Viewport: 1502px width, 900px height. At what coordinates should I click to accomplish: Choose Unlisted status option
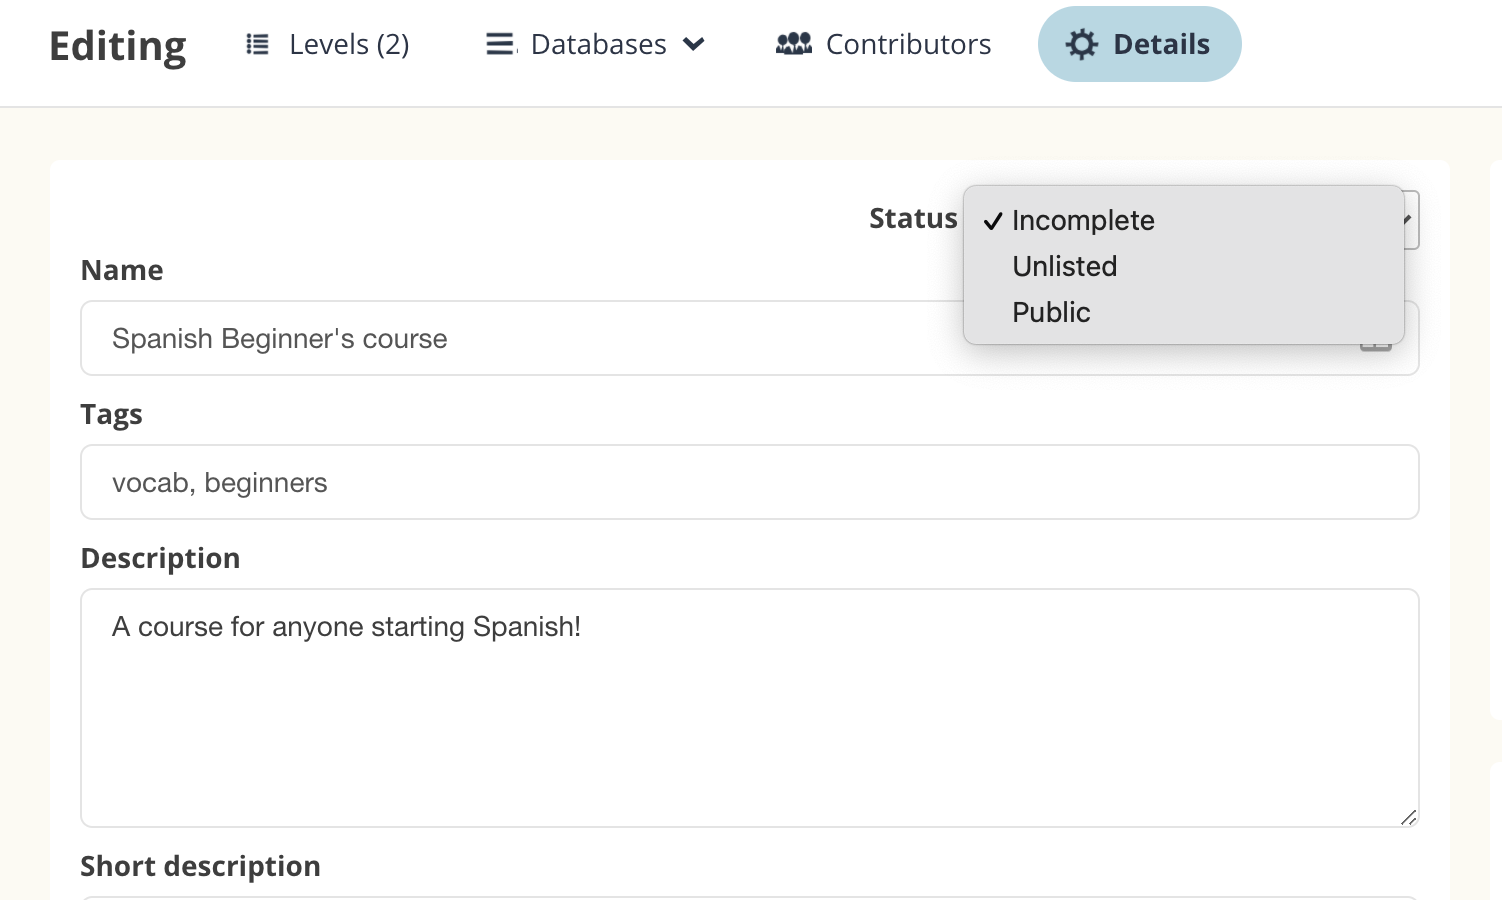pyautogui.click(x=1064, y=267)
